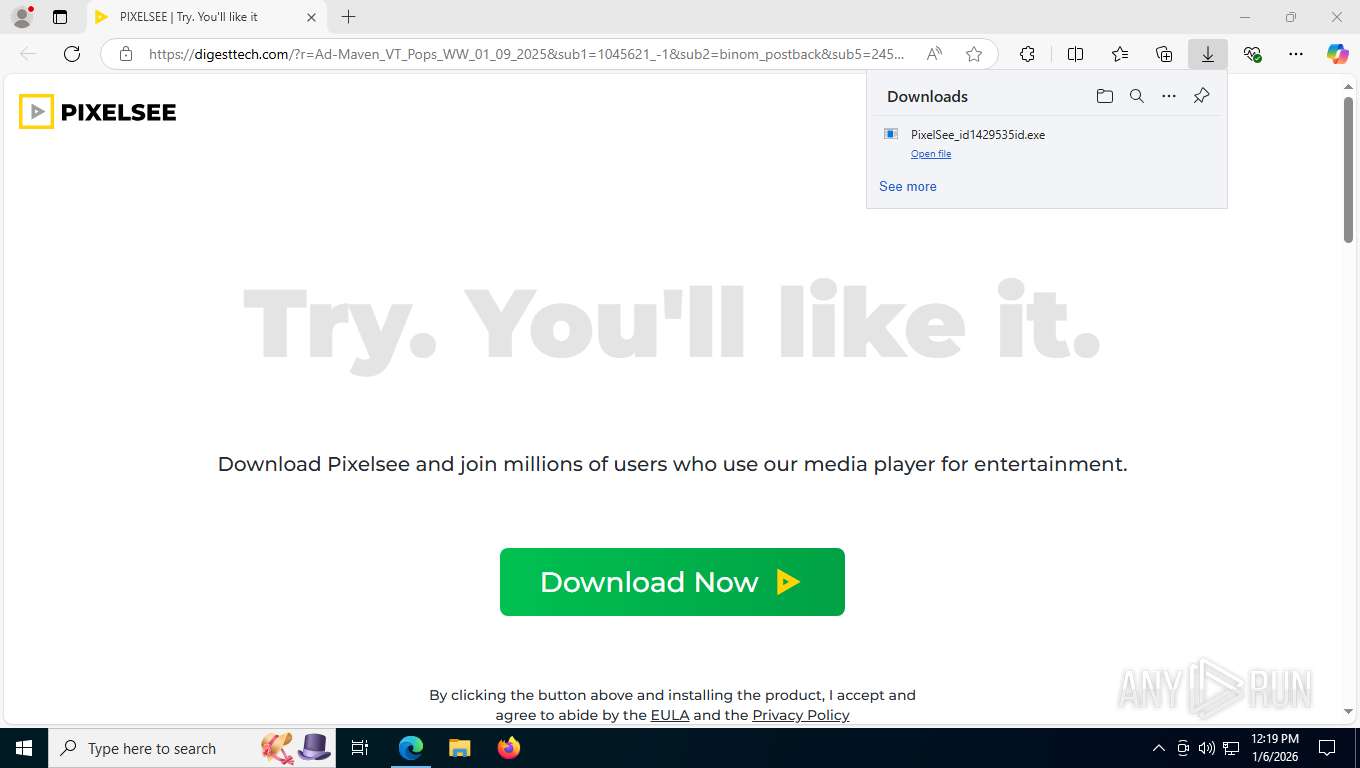
Task: Click PixelSee_id1429535id.exe file name
Action: [978, 135]
